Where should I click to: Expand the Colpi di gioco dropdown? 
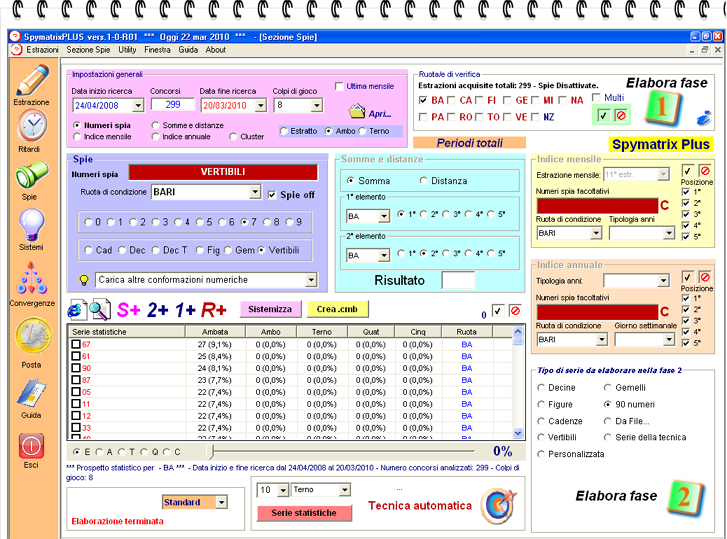tap(316, 106)
